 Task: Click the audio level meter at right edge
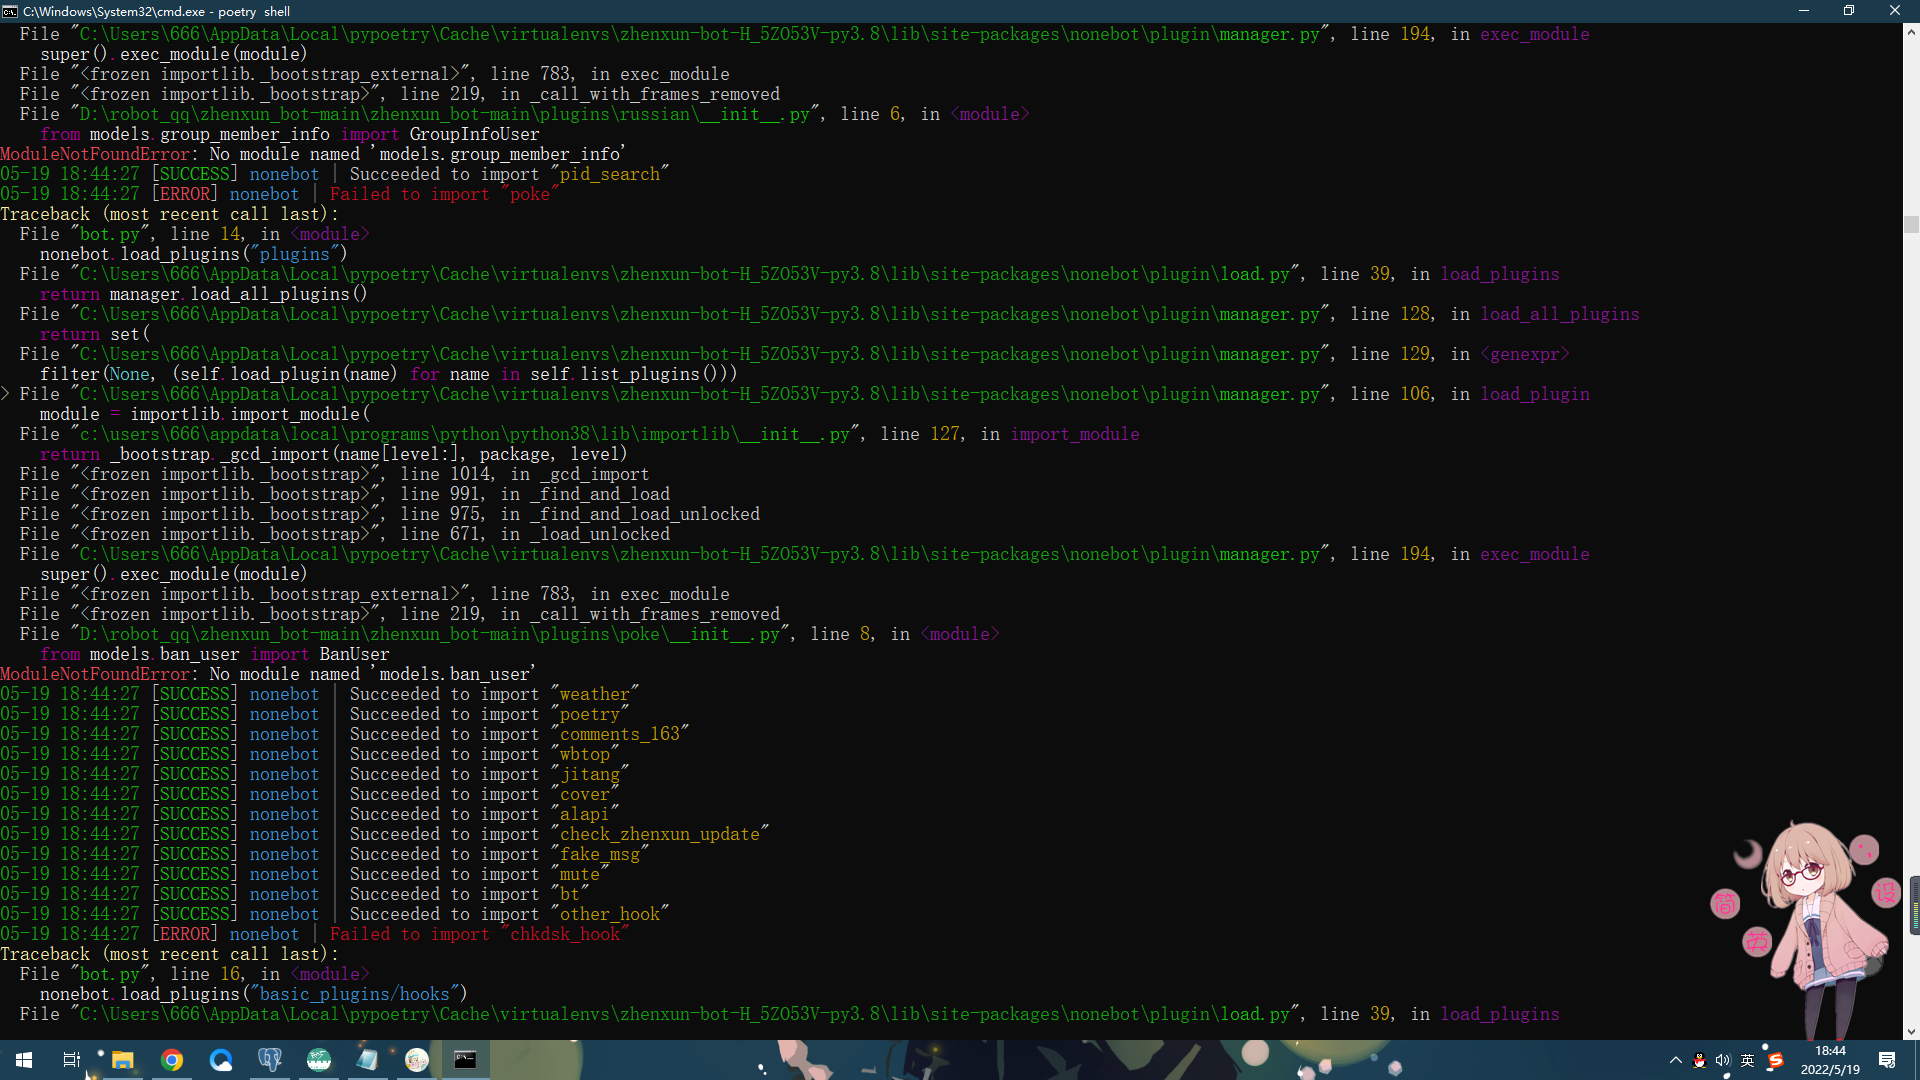click(x=1914, y=905)
